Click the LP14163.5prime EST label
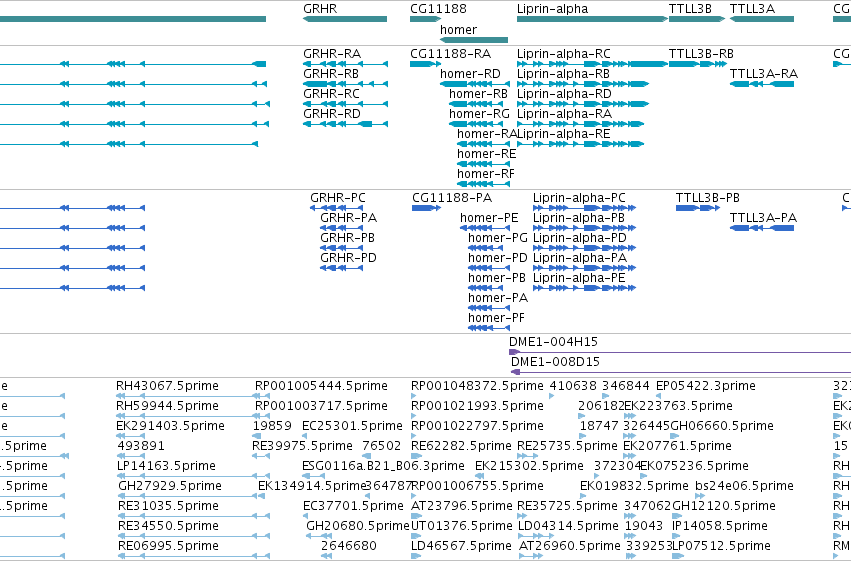851x561 pixels. 167,466
